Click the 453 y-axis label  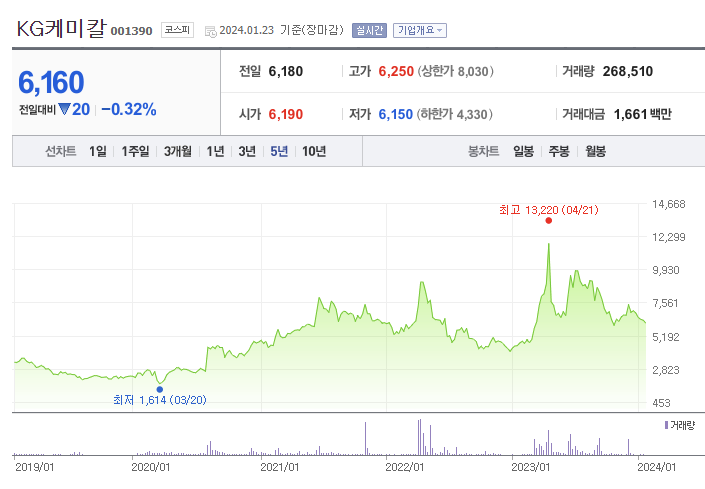pos(661,403)
